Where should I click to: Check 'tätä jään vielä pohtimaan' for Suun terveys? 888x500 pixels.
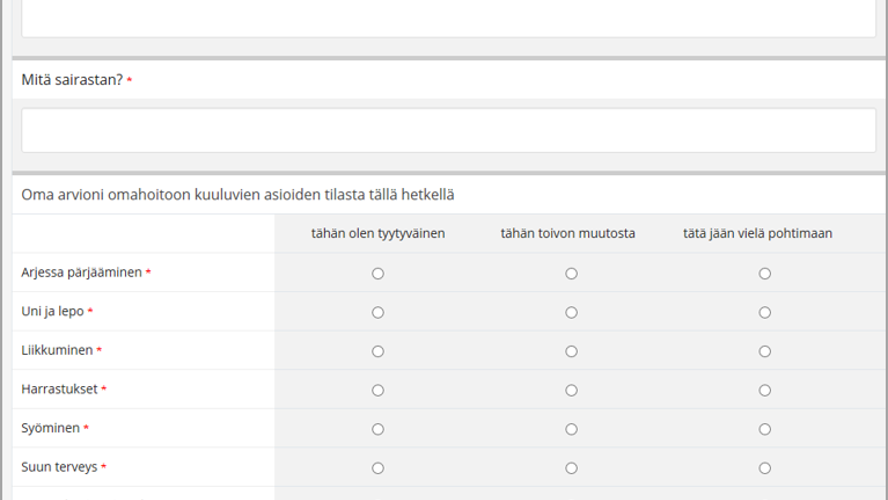[x=765, y=468]
